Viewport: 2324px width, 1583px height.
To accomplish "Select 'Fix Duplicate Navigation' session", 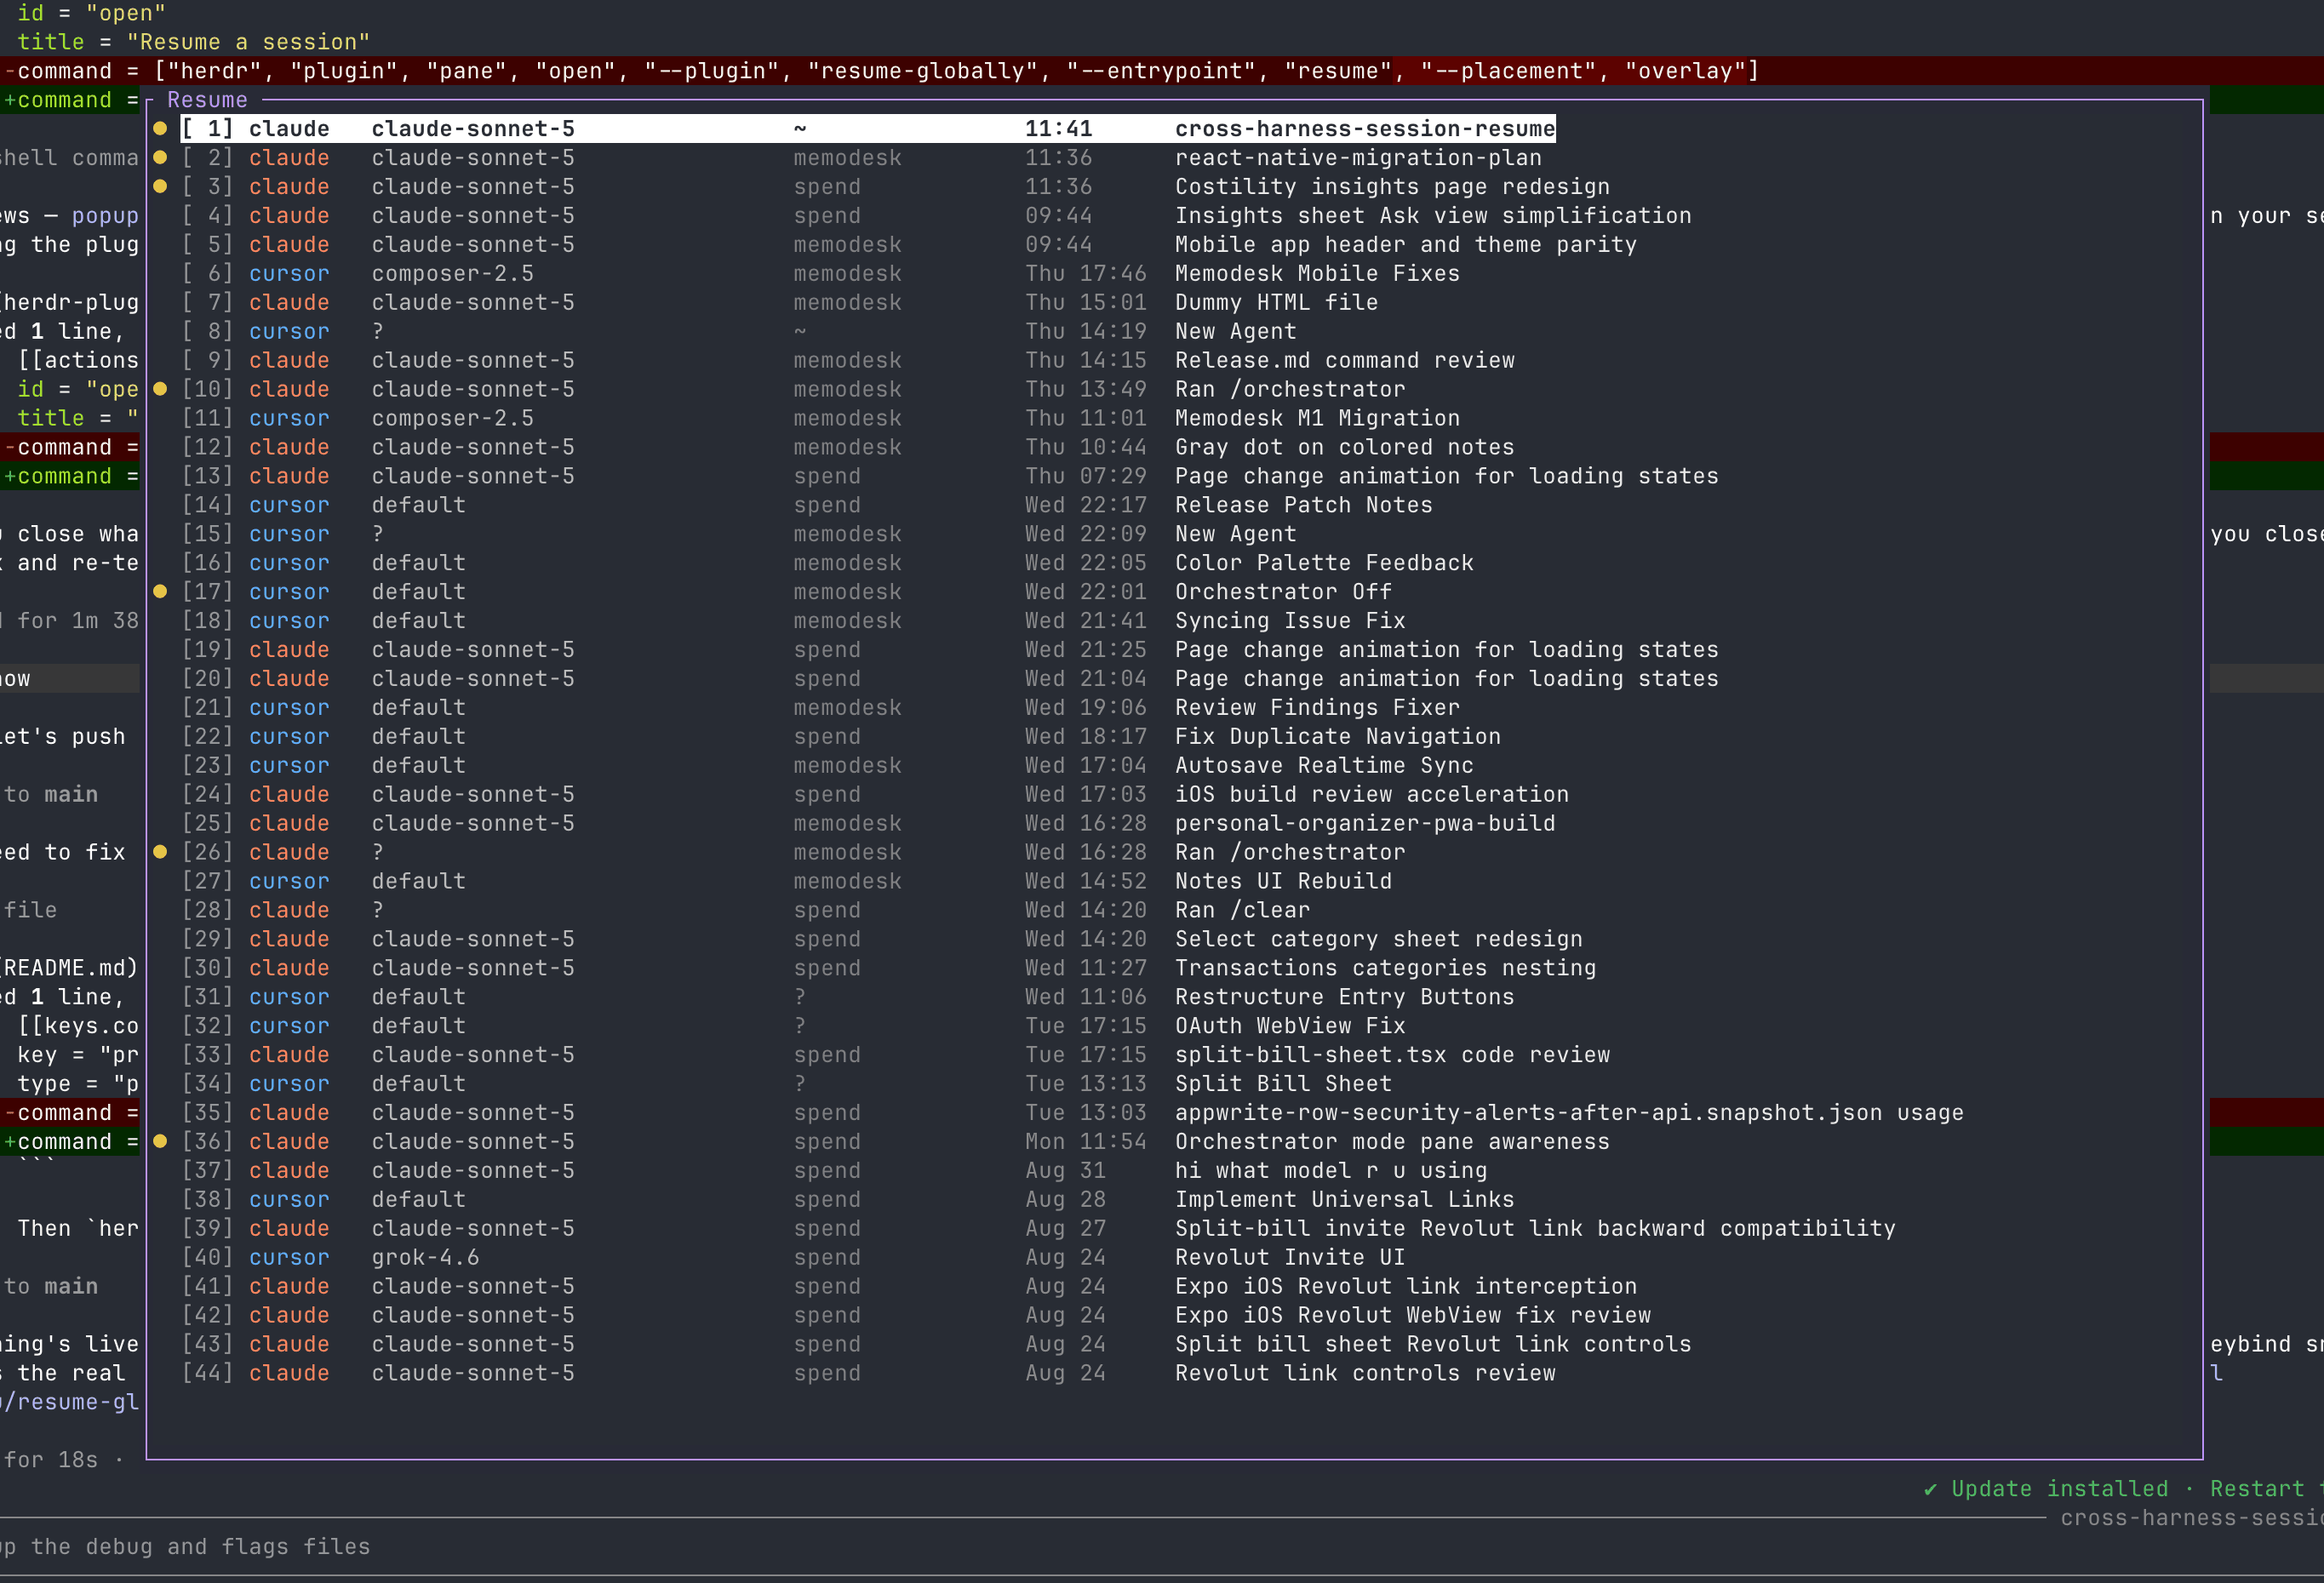I will click(x=841, y=737).
